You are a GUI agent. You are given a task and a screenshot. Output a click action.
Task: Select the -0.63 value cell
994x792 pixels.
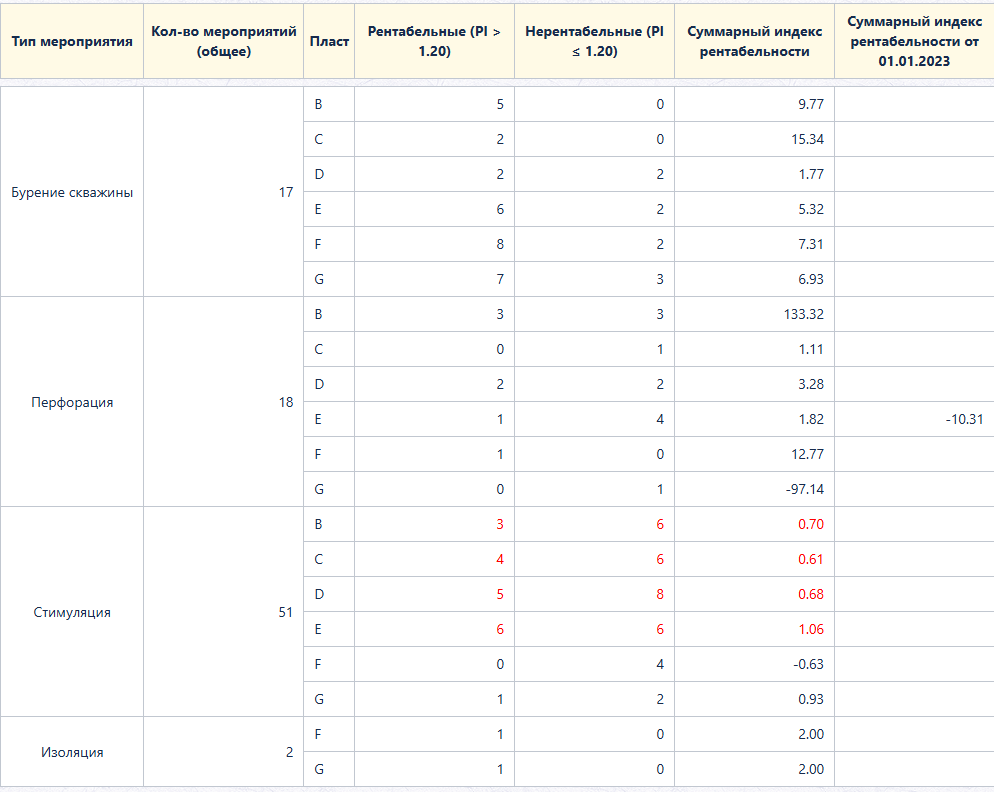(754, 664)
